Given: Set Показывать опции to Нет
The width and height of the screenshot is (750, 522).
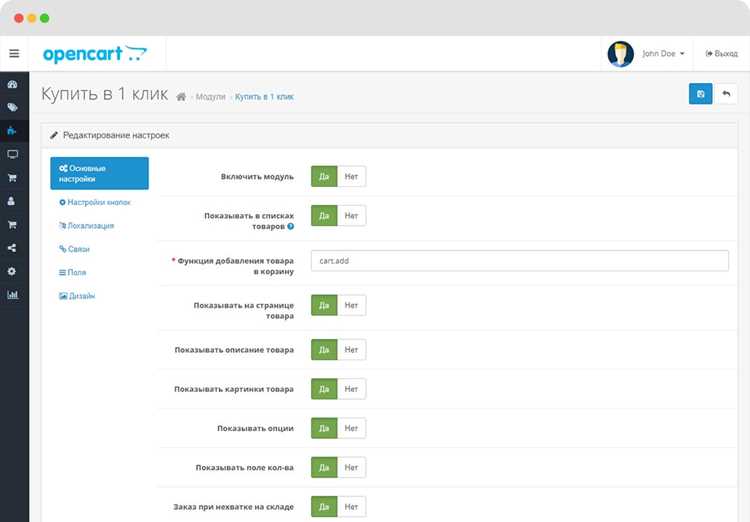Looking at the screenshot, I should (x=351, y=428).
